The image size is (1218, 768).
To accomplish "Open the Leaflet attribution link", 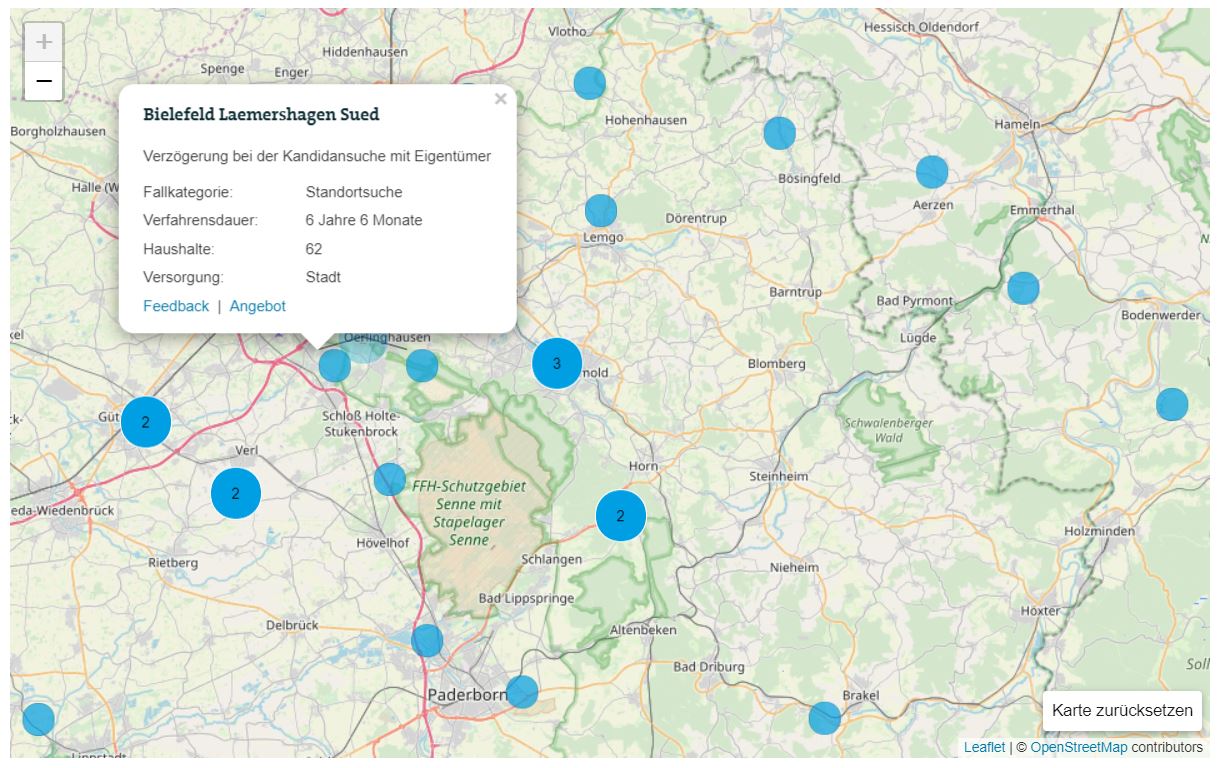I will (984, 747).
